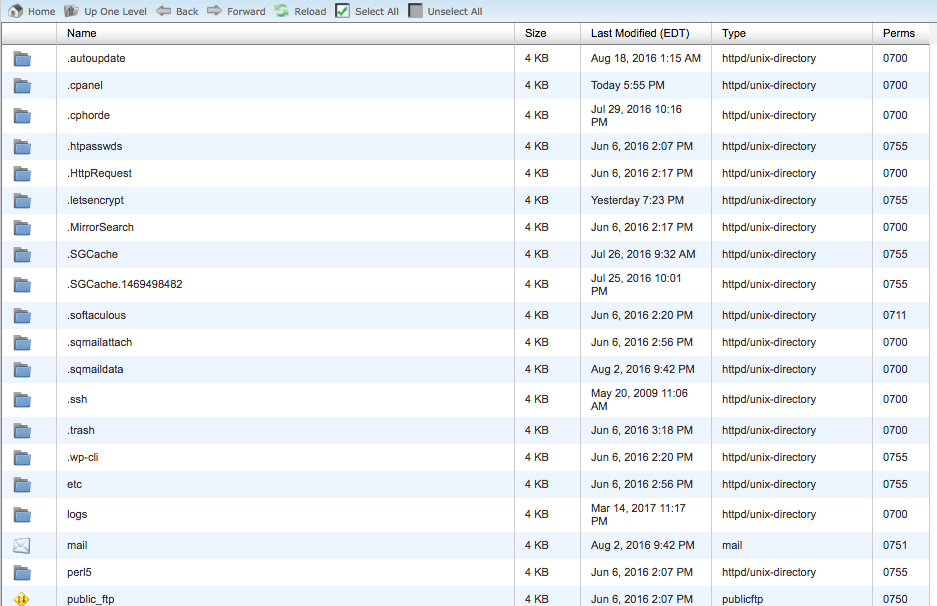Check the Select All checkbox

click(x=343, y=11)
